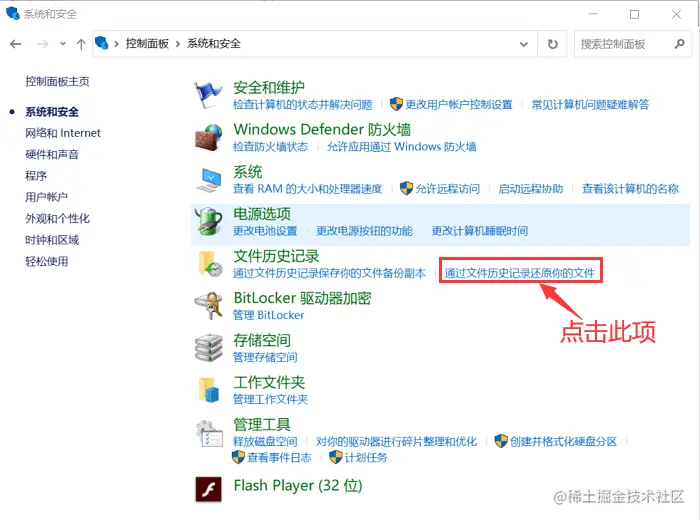The width and height of the screenshot is (700, 520).
Task: Click 查看该计算机的名称 link
Action: (x=630, y=189)
